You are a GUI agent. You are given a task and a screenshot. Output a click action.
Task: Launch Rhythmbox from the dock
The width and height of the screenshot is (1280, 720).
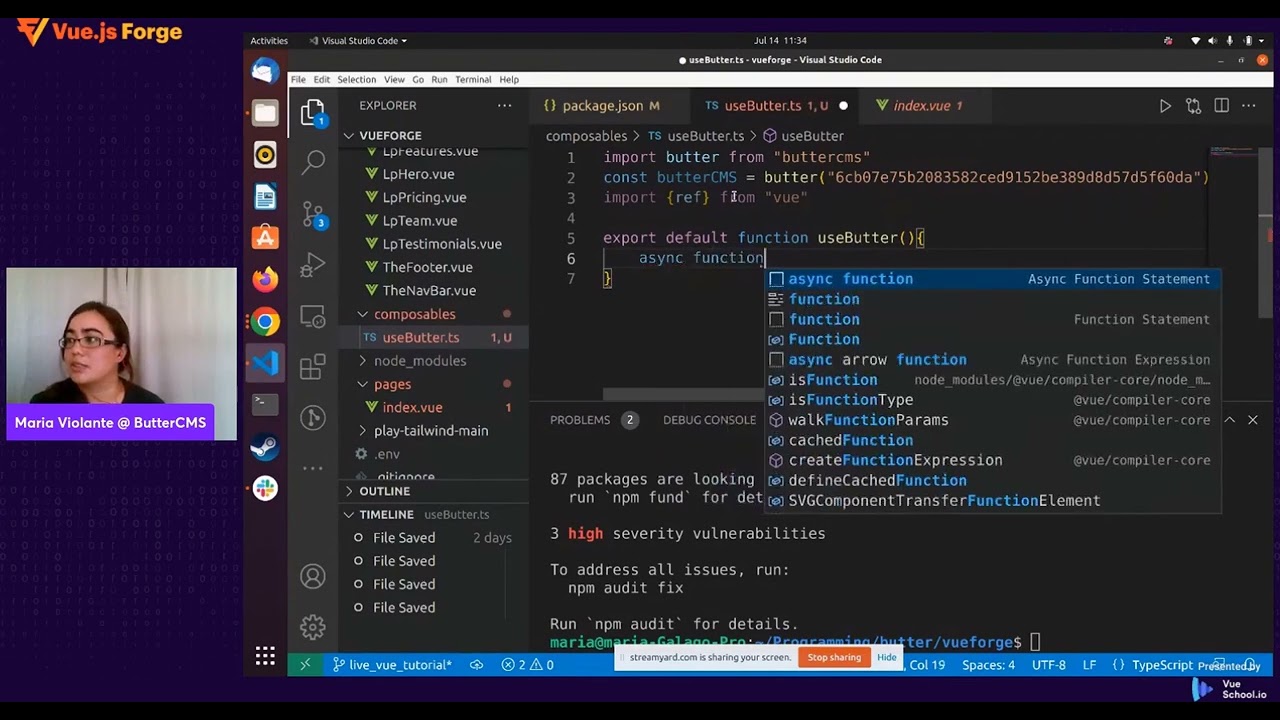coord(265,155)
